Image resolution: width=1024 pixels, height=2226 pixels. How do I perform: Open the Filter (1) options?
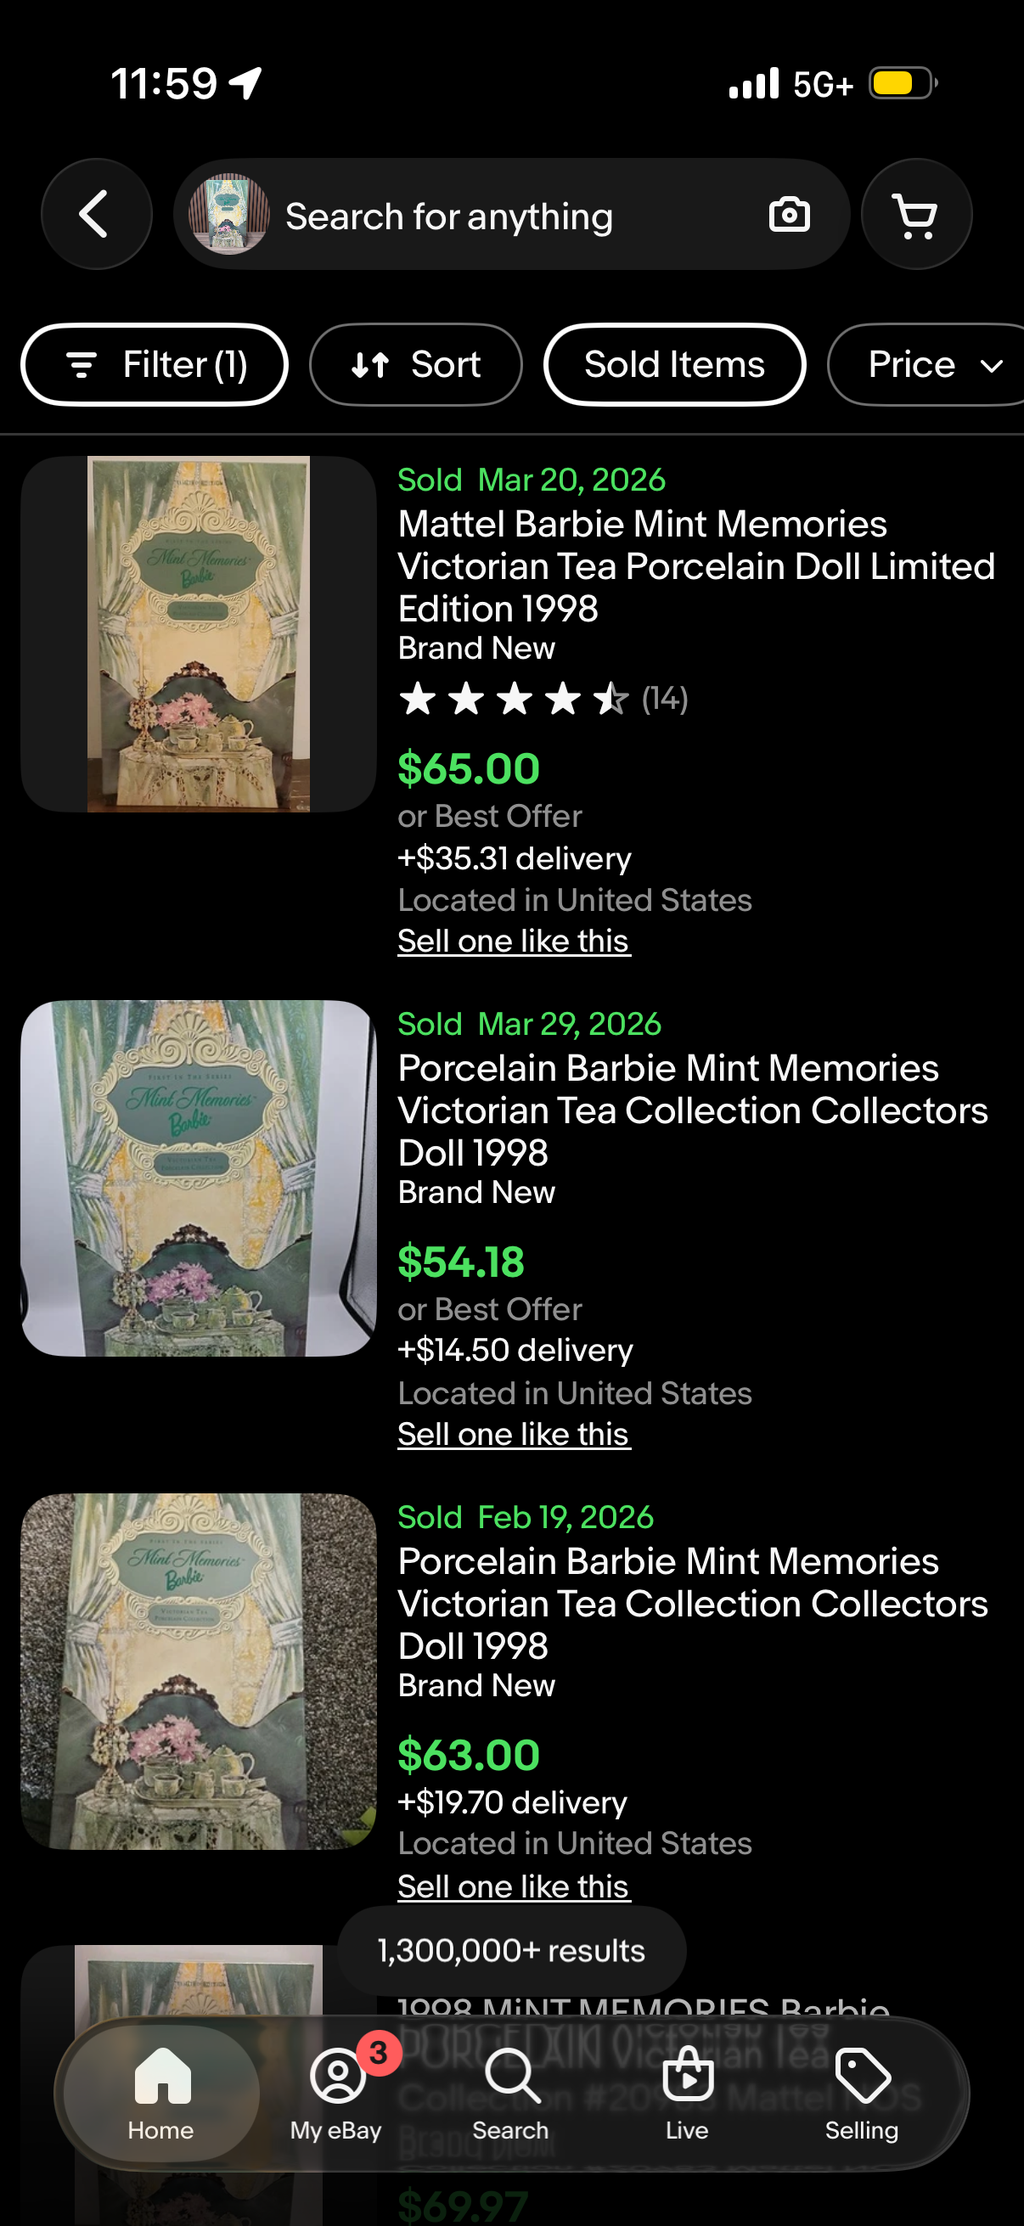155,365
